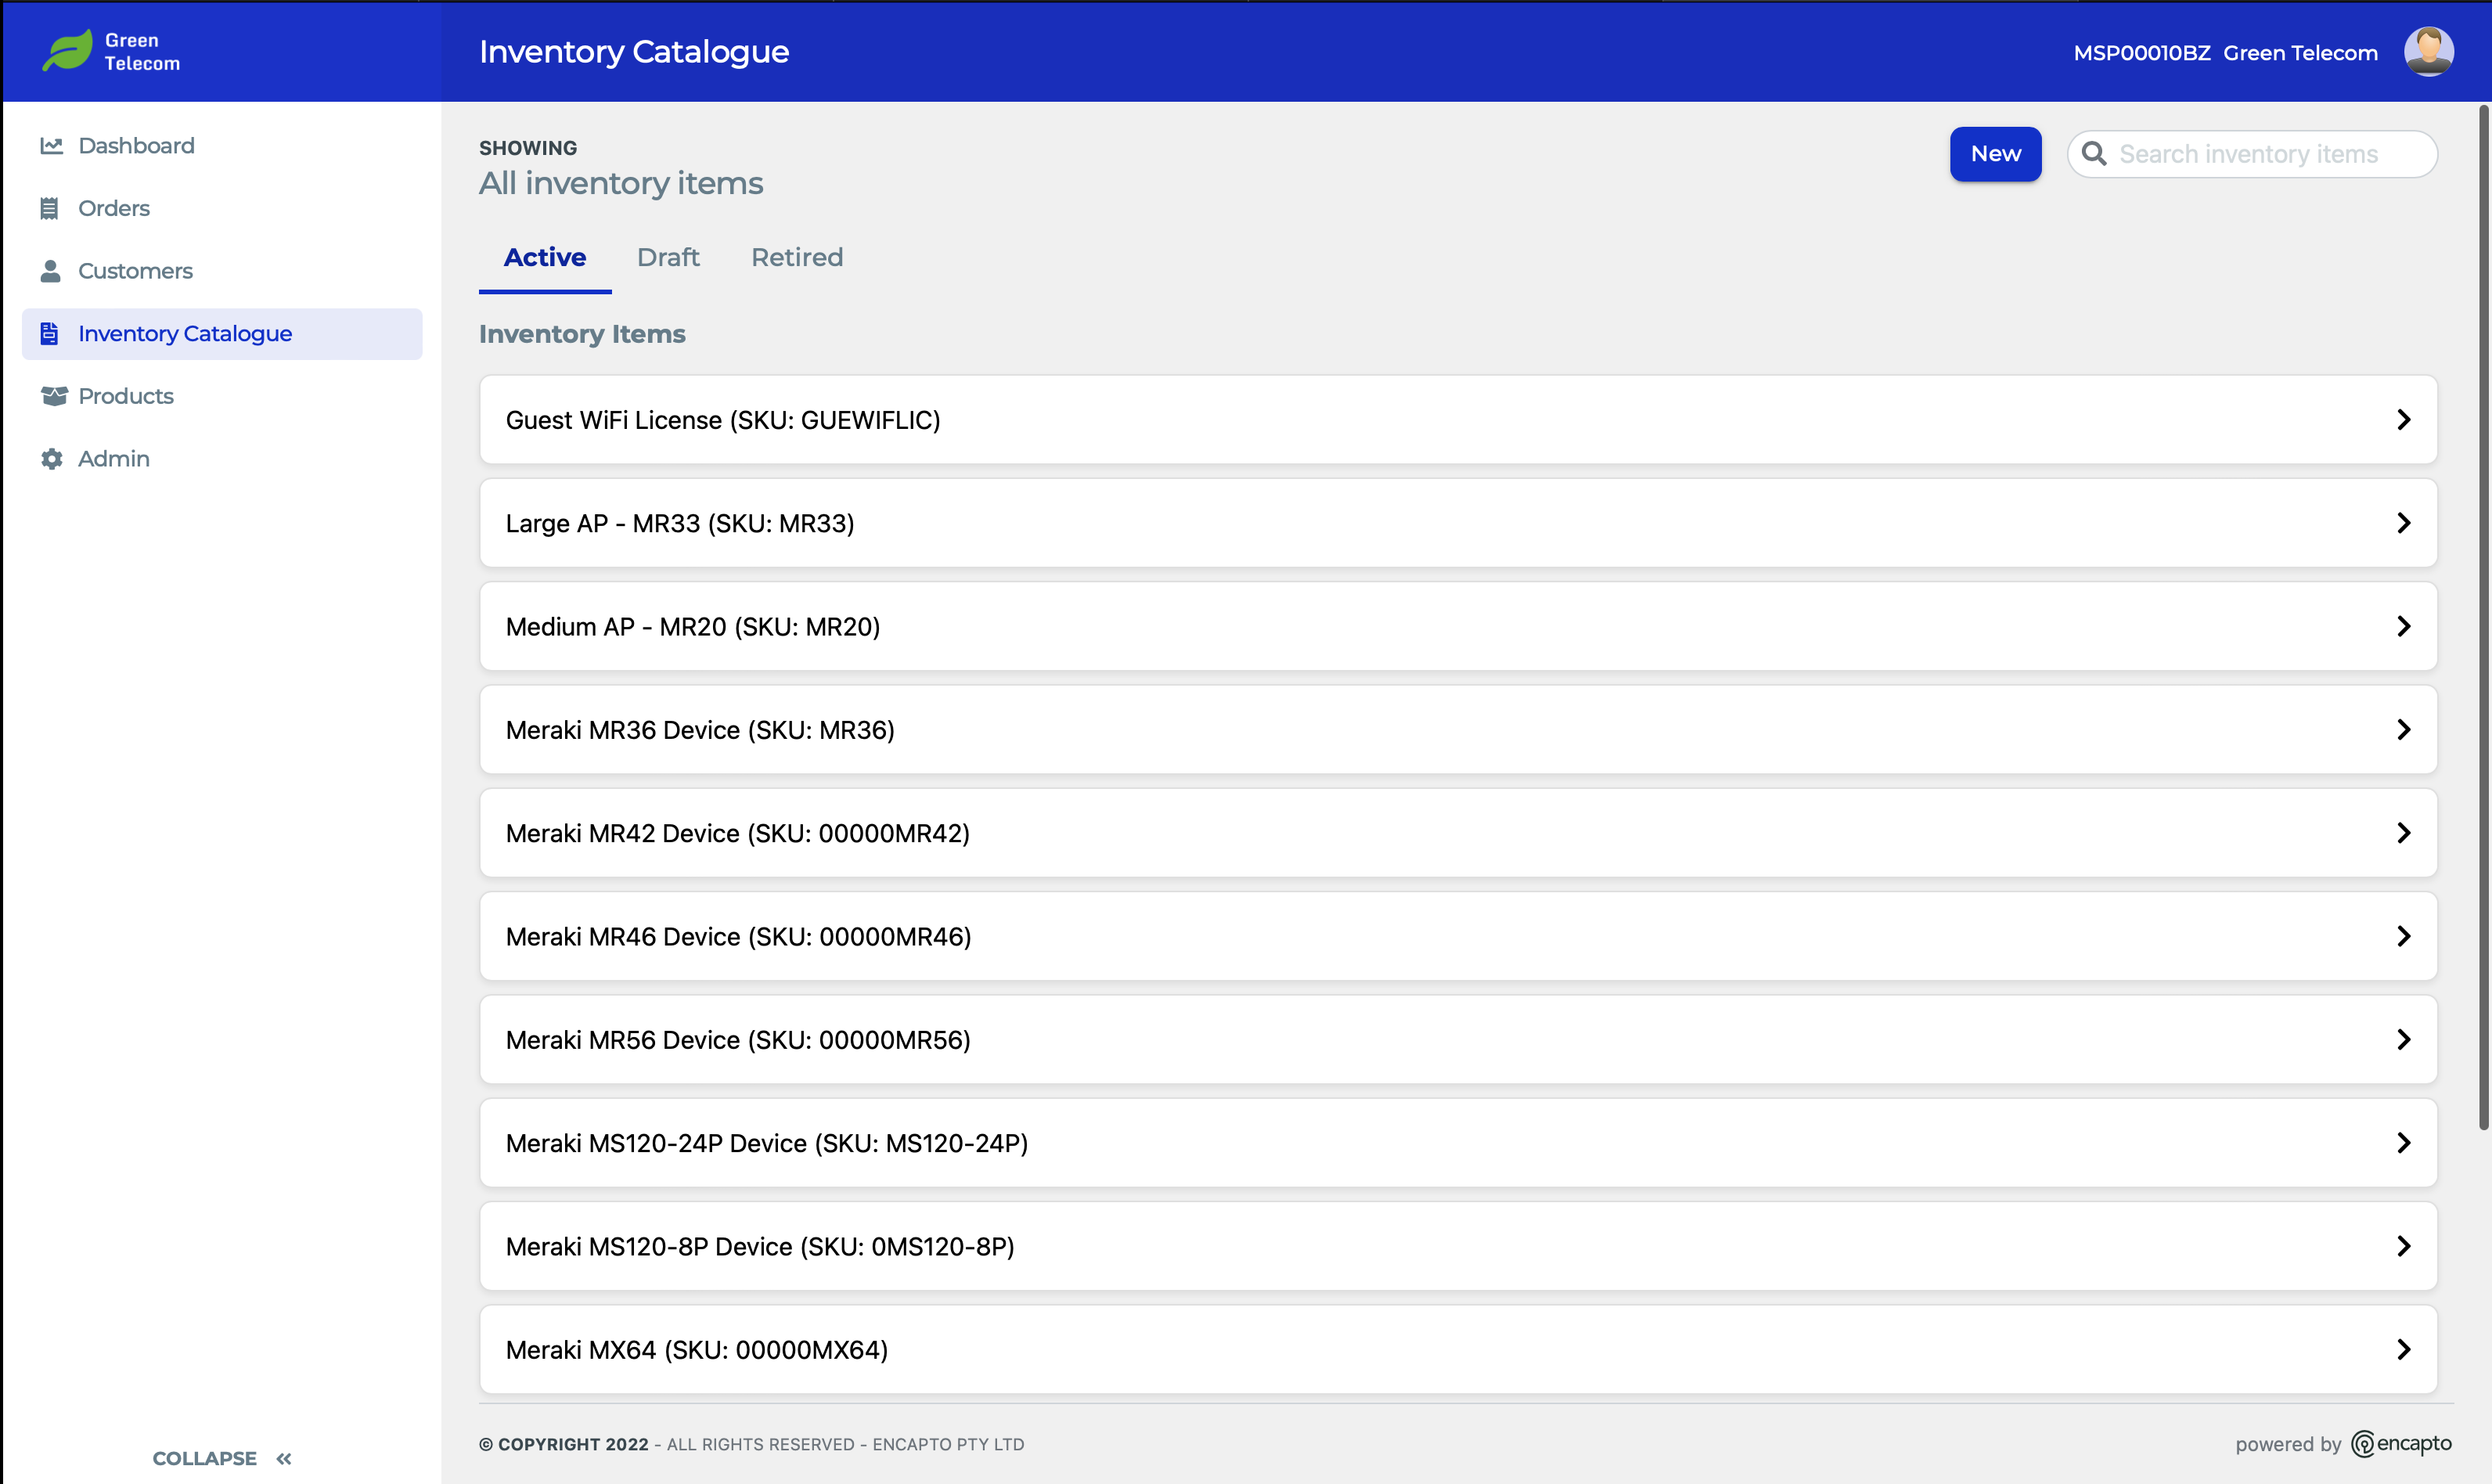Click the collapse double-chevron icon
Image resolution: width=2492 pixels, height=1484 pixels.
284,1458
